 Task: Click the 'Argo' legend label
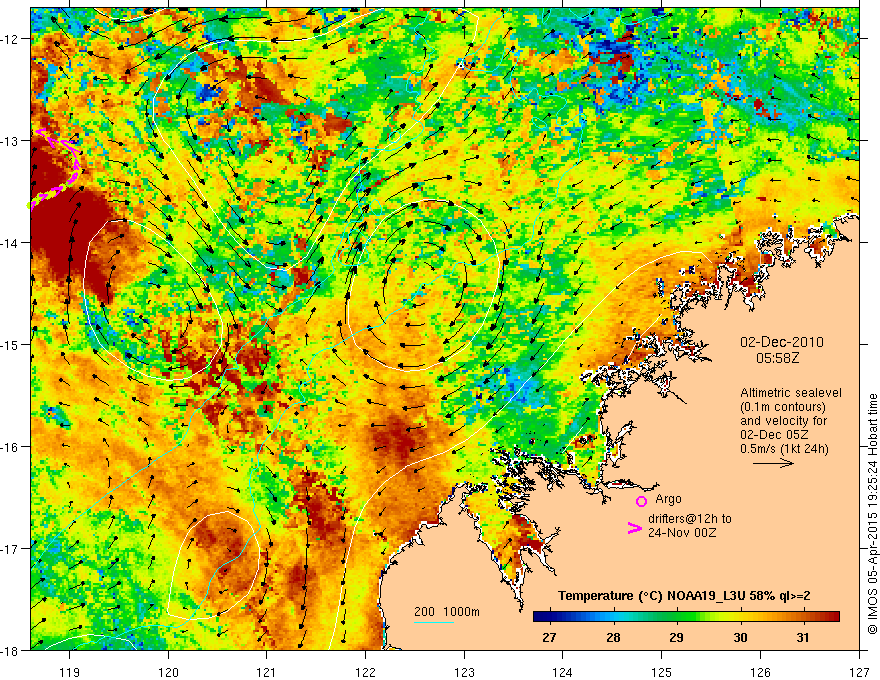coord(668,499)
